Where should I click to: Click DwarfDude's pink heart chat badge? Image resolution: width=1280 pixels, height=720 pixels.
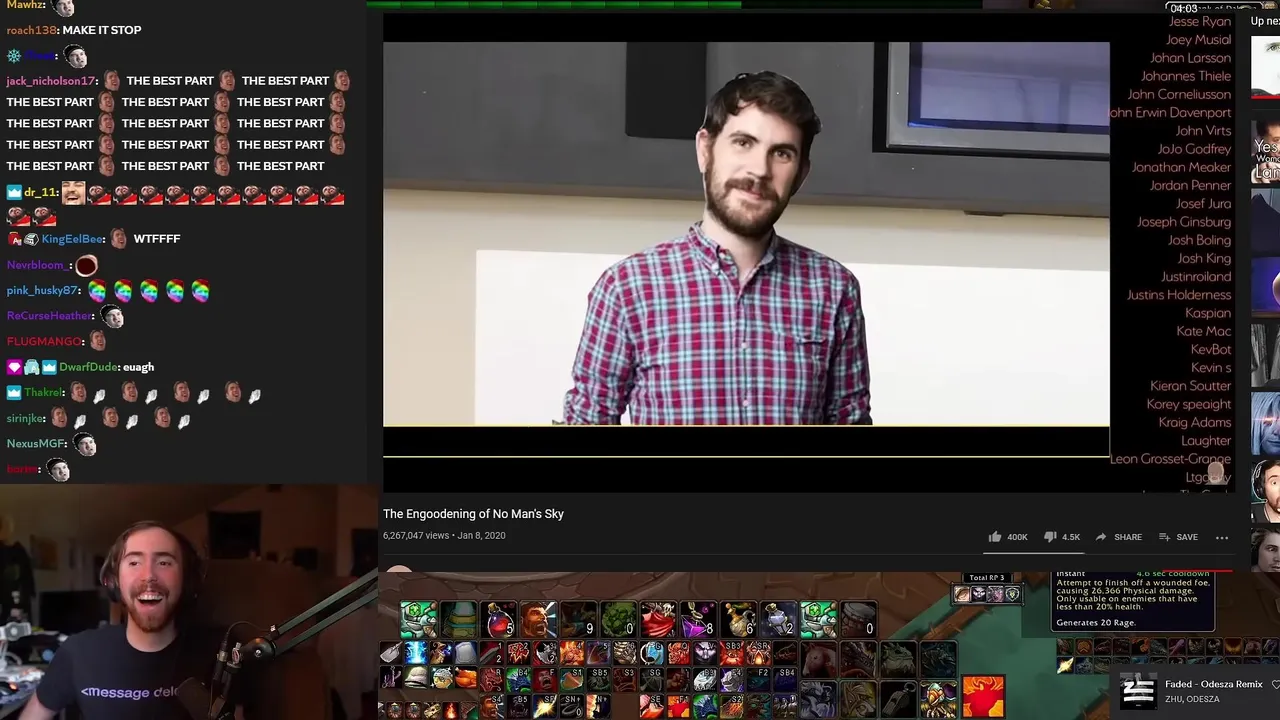(14, 367)
